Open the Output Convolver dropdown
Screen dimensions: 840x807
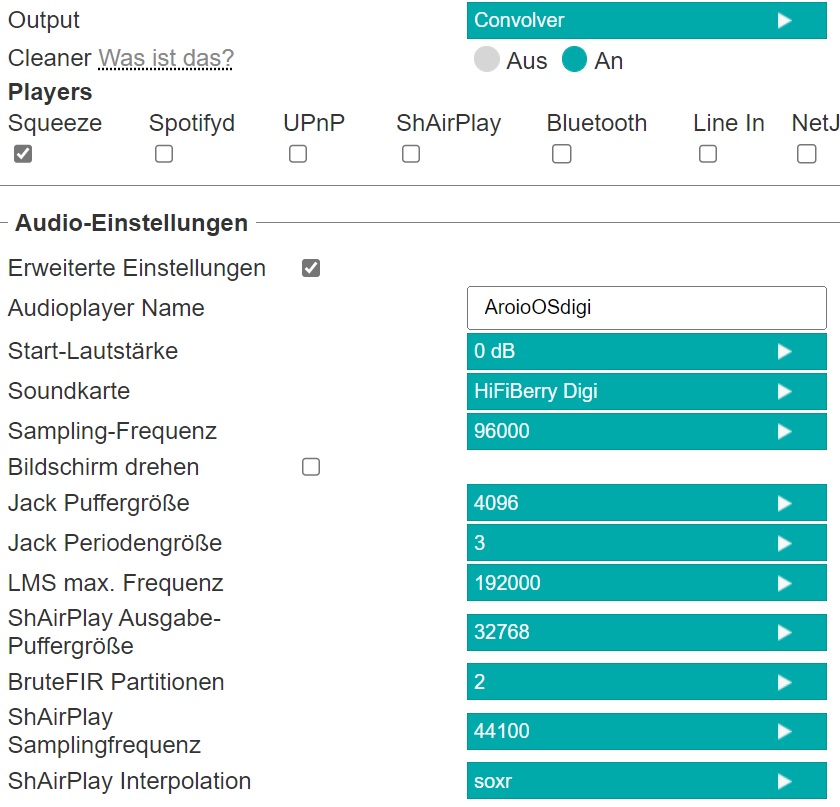pyautogui.click(x=646, y=20)
